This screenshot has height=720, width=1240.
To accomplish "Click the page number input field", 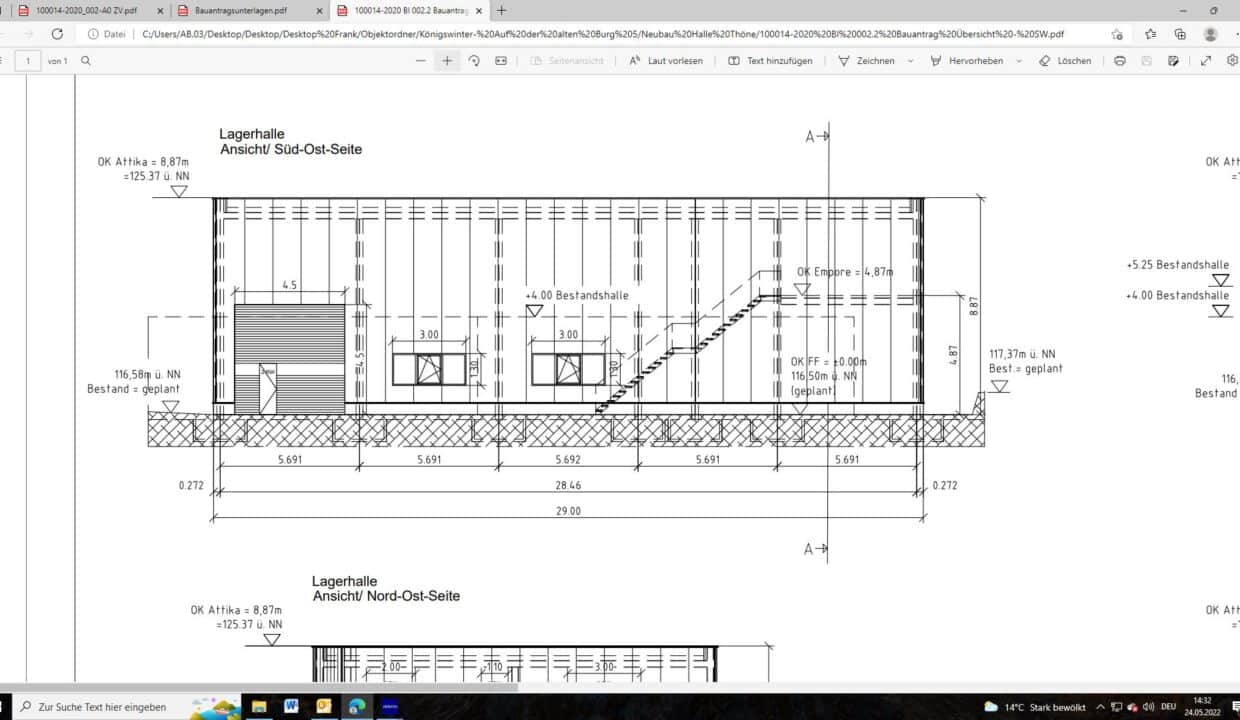I will pos(27,61).
